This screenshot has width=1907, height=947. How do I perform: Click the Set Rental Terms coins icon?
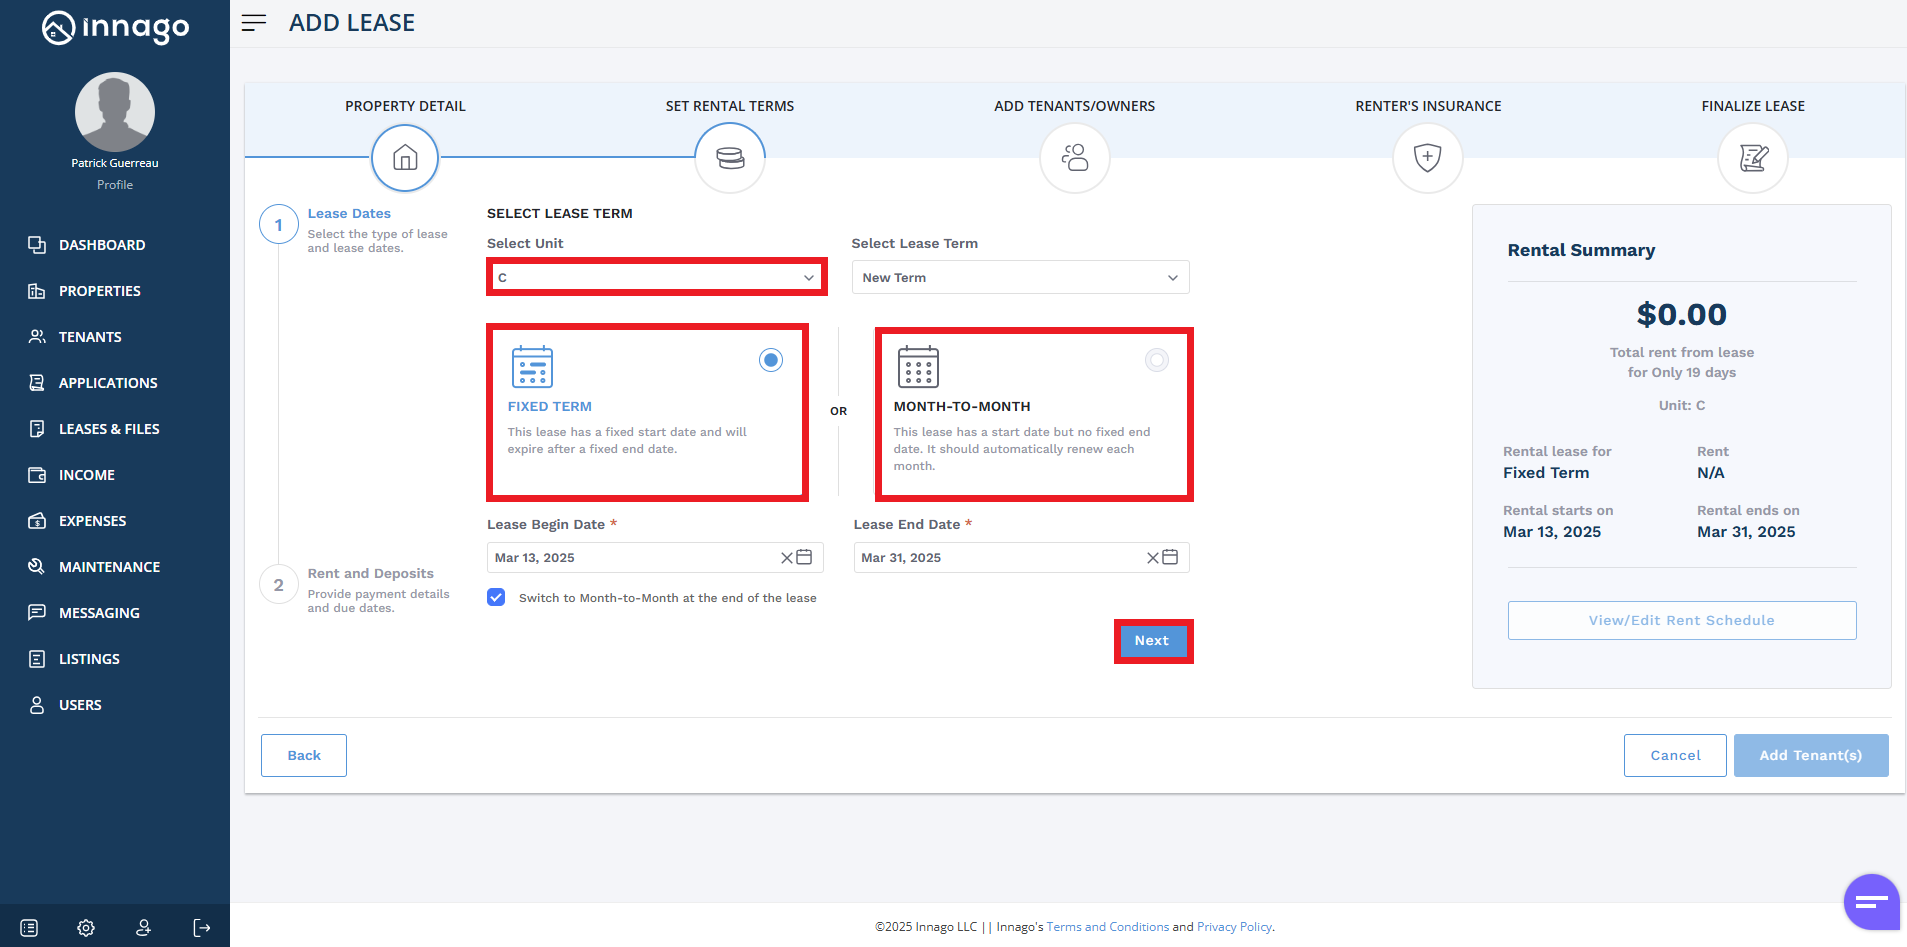tap(730, 158)
